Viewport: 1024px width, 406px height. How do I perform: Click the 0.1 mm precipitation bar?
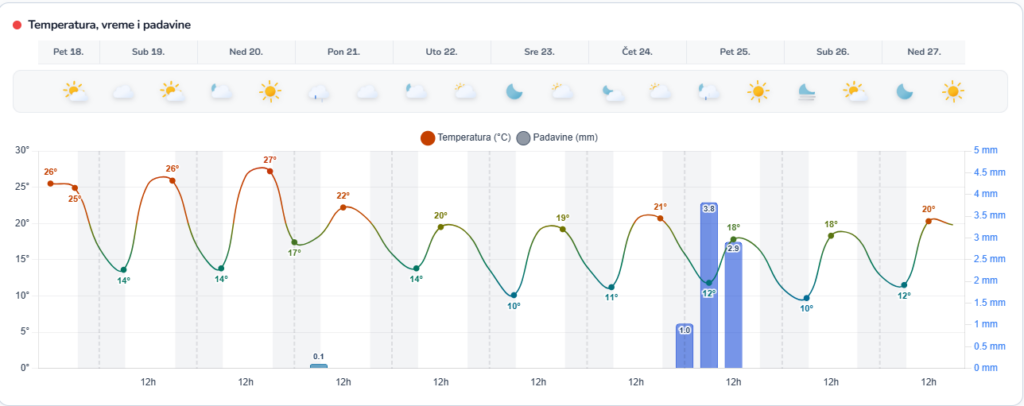[319, 366]
